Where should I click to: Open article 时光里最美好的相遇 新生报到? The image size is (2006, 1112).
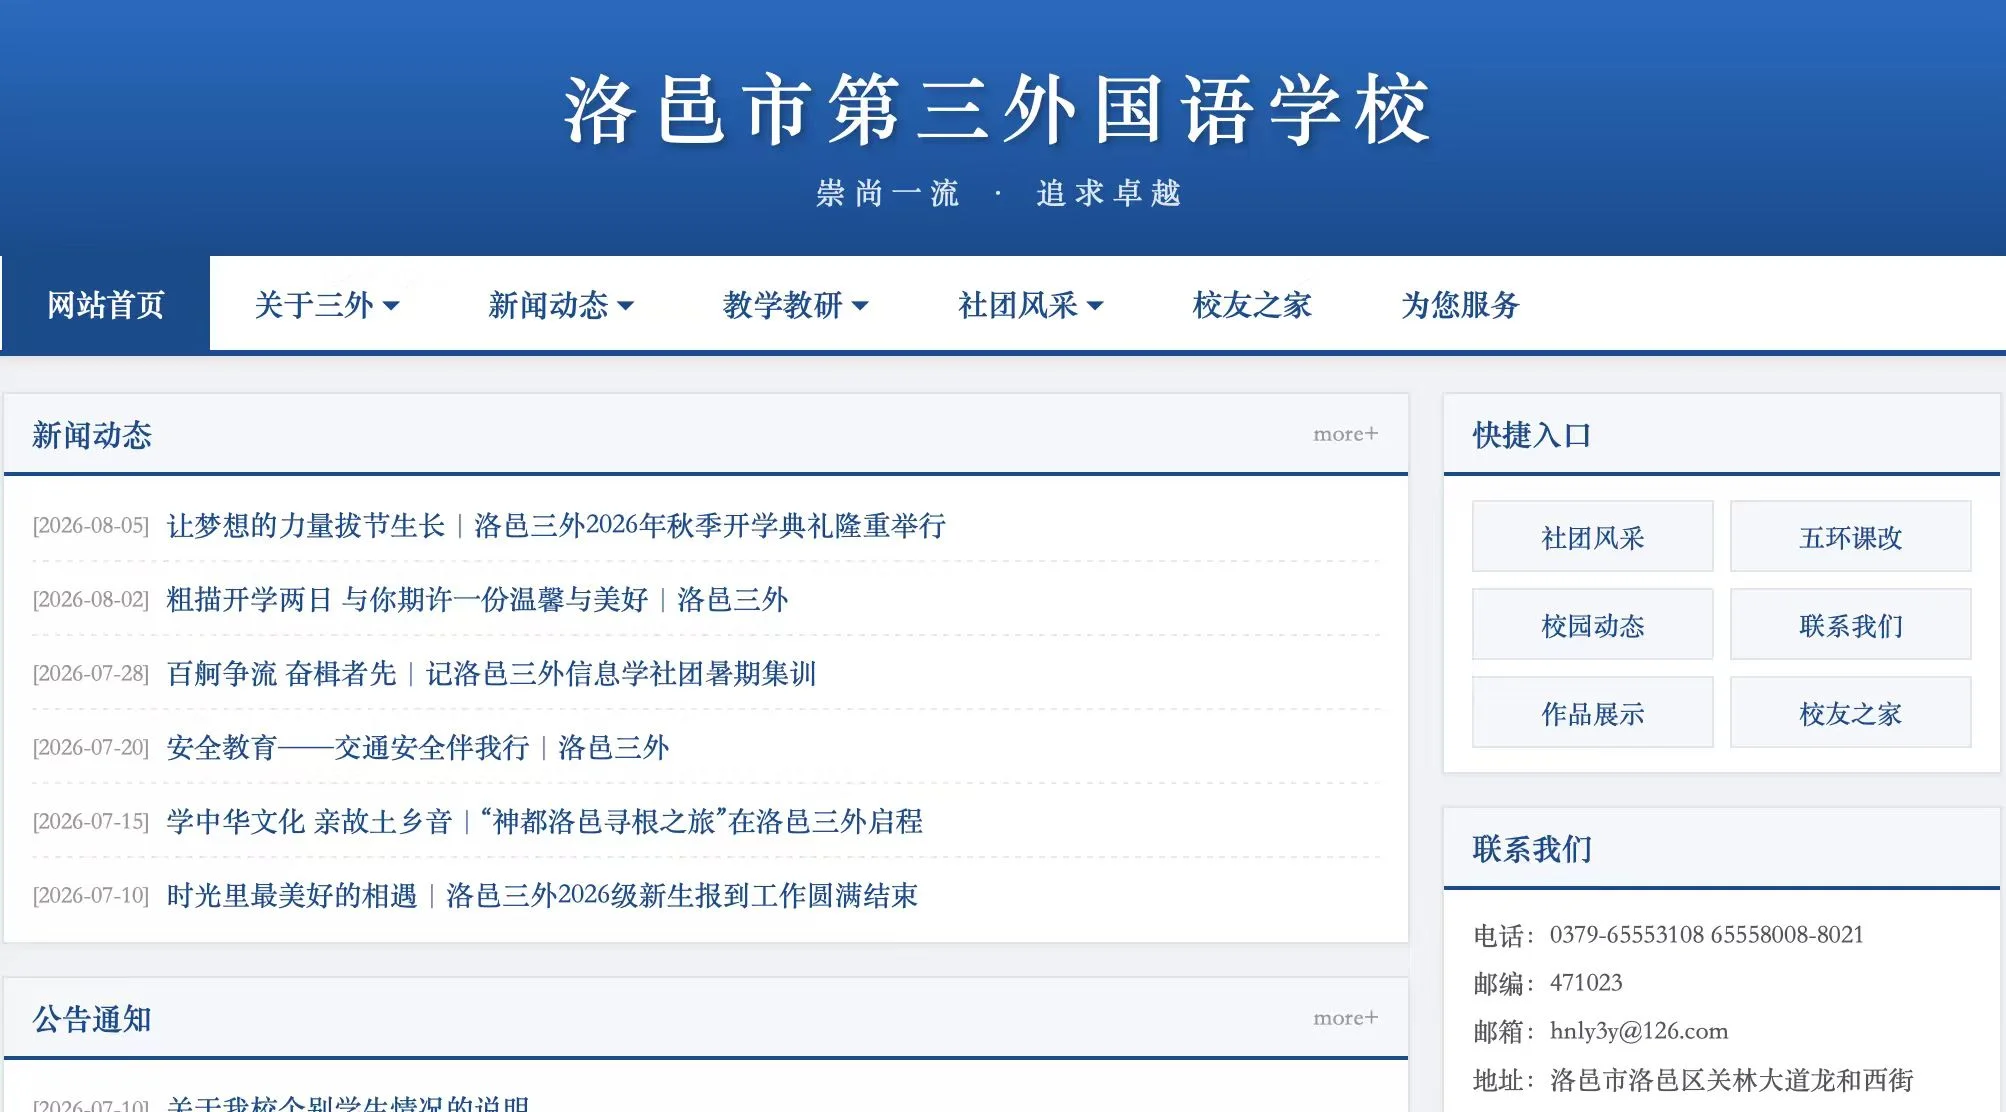click(542, 895)
